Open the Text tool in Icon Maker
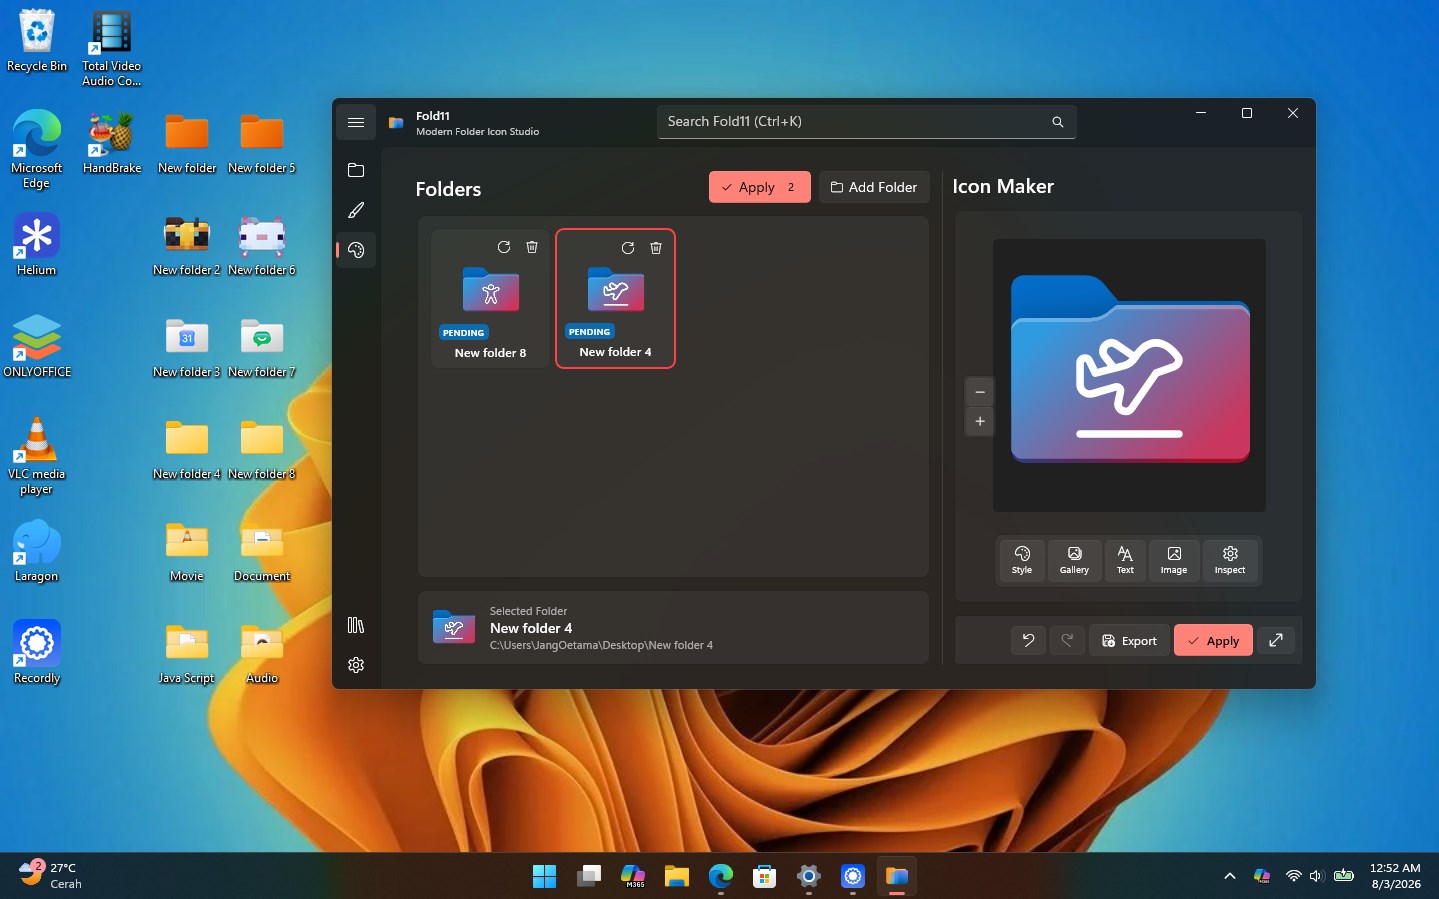Screen dimensions: 1439x899 coord(1125,560)
